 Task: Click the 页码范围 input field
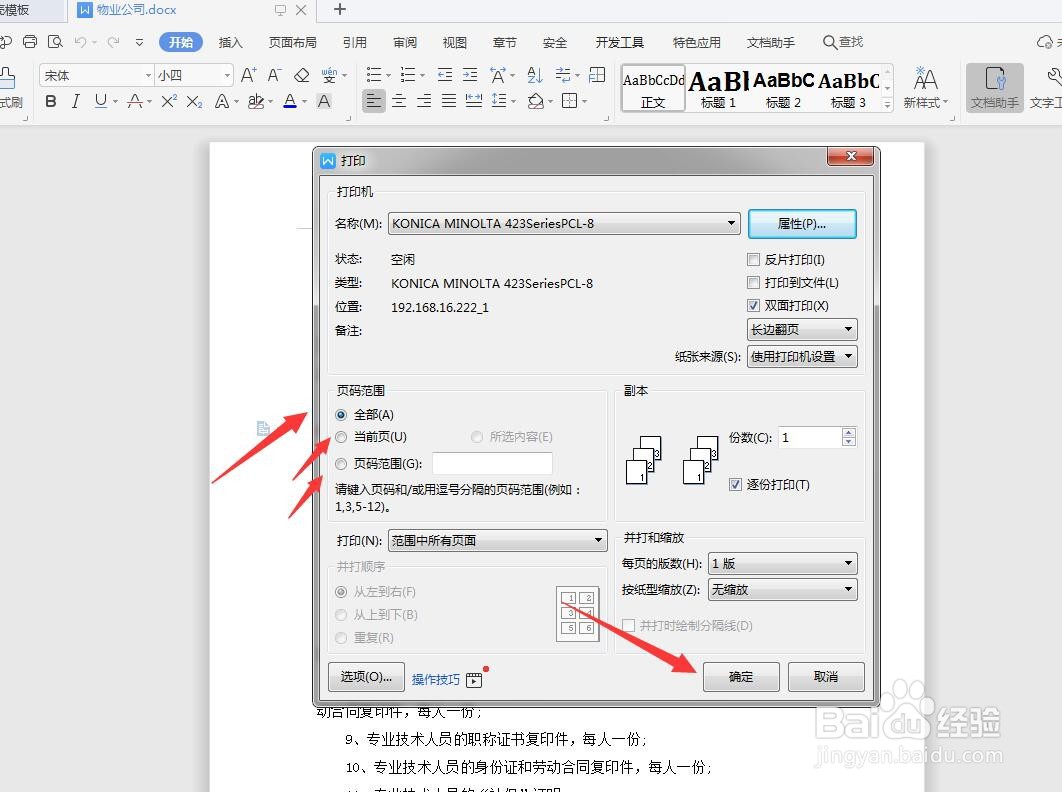tap(492, 463)
